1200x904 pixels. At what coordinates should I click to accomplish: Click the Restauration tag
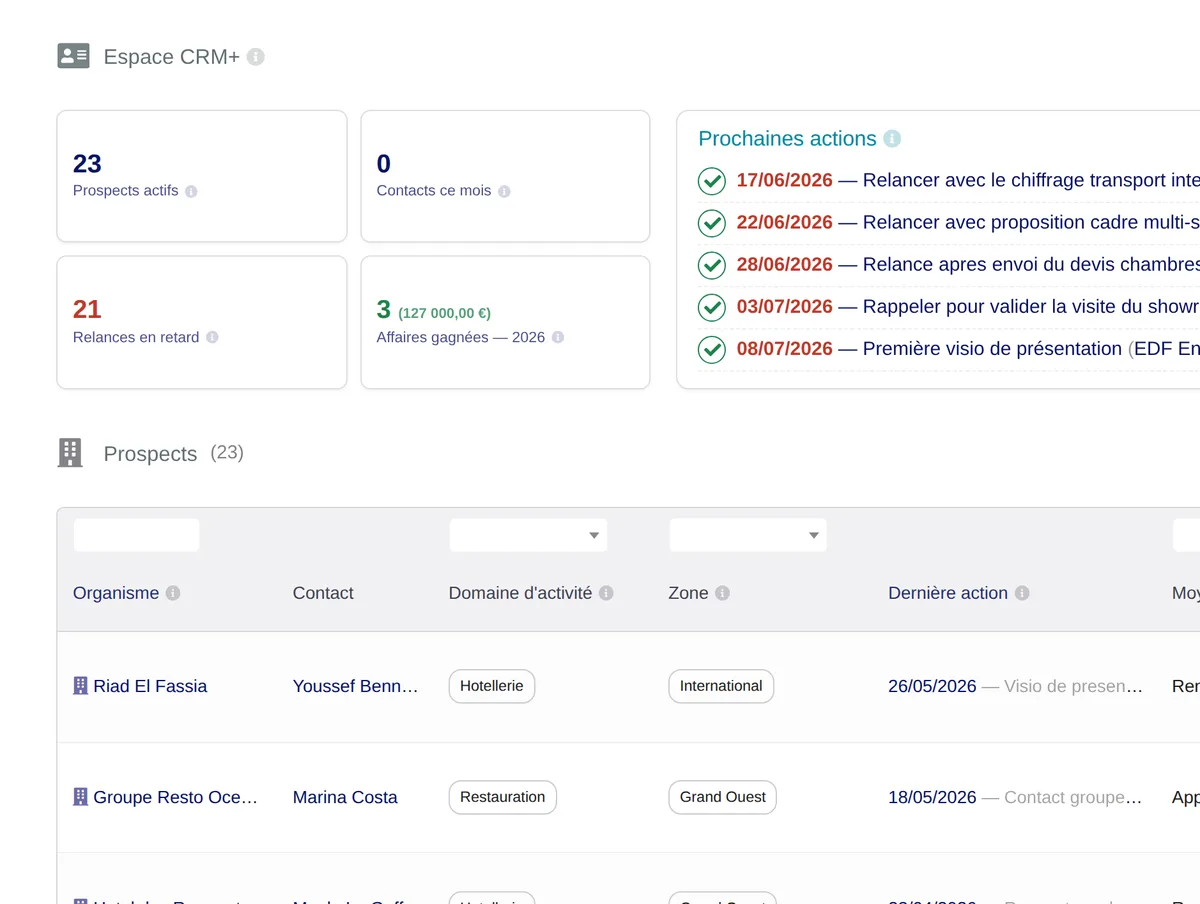click(502, 797)
